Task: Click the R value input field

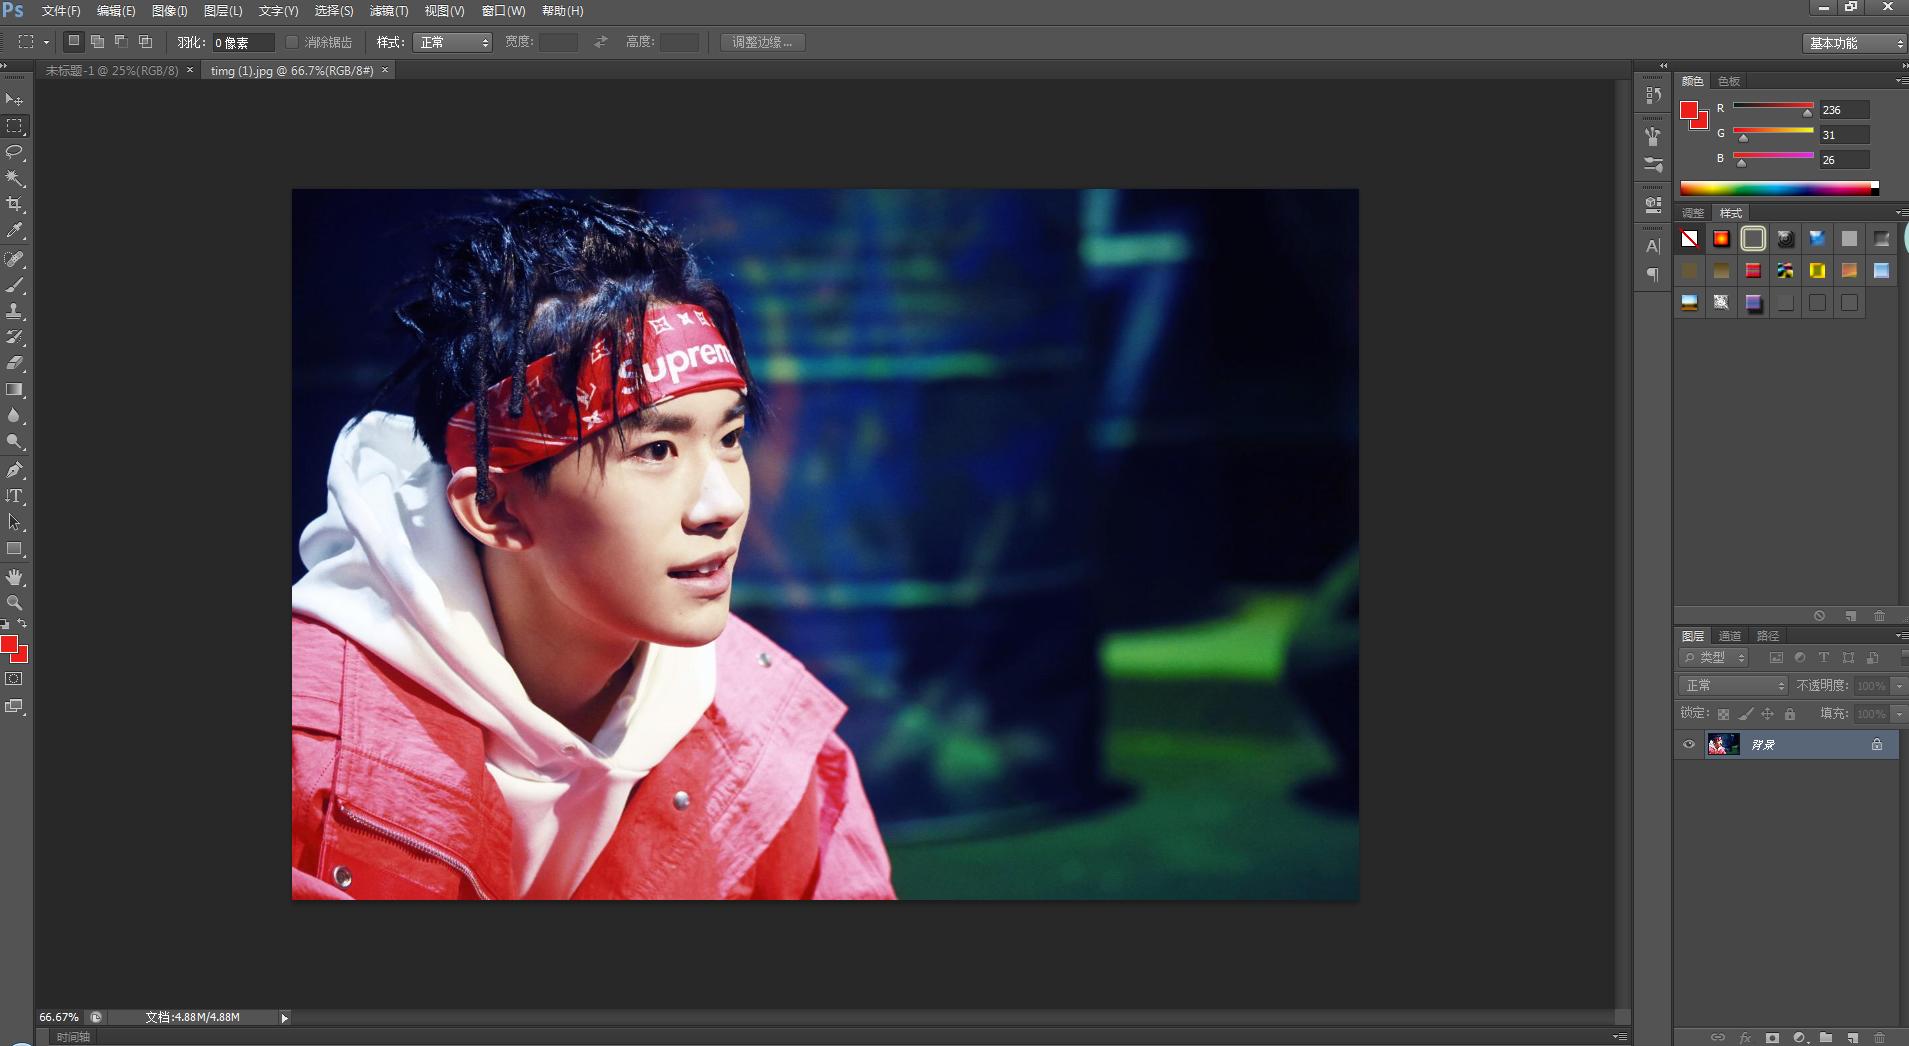Action: (x=1843, y=110)
